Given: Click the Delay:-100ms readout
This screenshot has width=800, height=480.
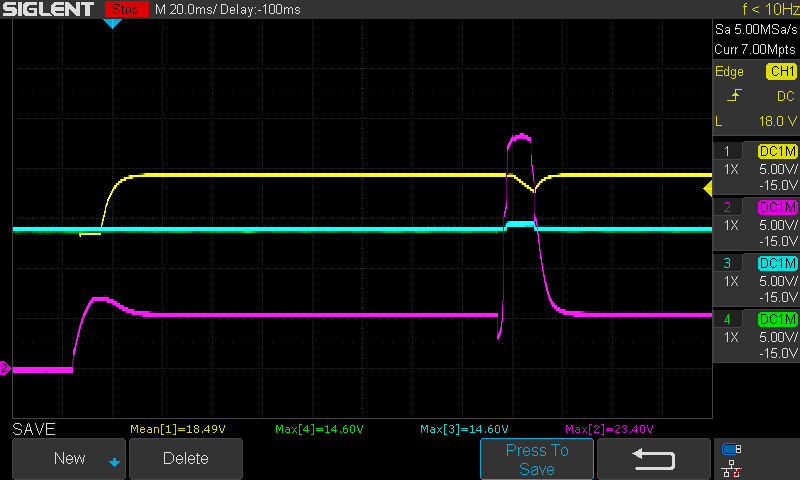Looking at the screenshot, I should 260,9.
